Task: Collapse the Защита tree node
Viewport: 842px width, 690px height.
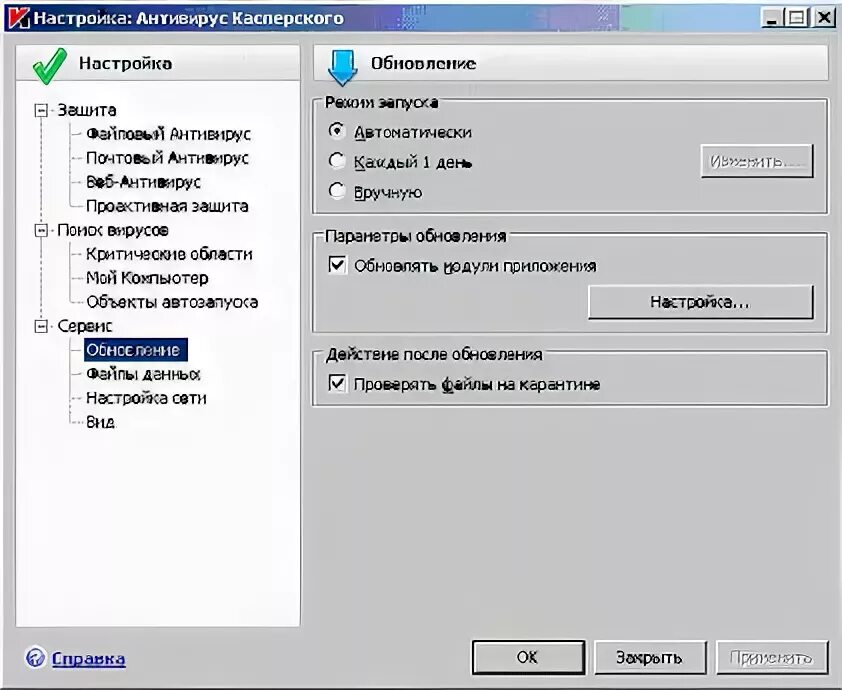Action: pyautogui.click(x=41, y=111)
